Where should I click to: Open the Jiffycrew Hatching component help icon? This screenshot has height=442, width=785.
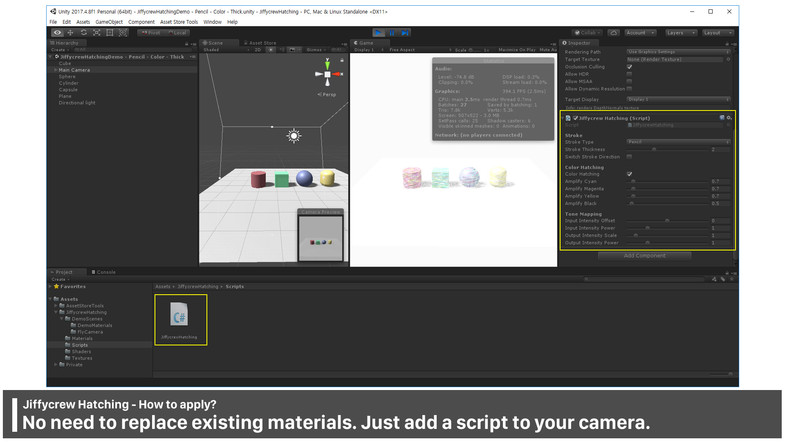click(722, 118)
